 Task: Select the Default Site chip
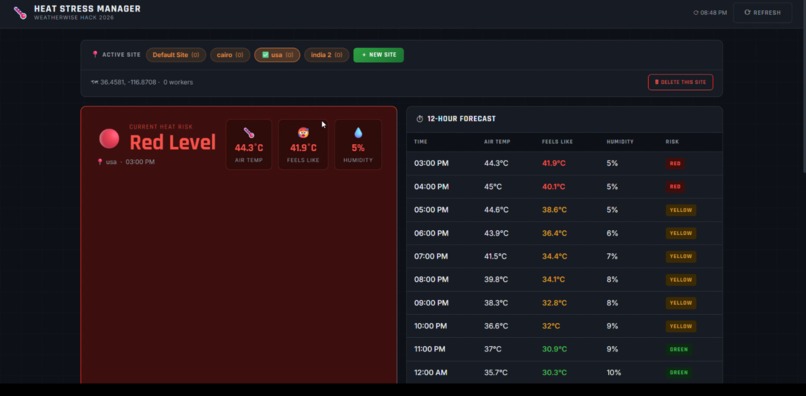pyautogui.click(x=176, y=55)
